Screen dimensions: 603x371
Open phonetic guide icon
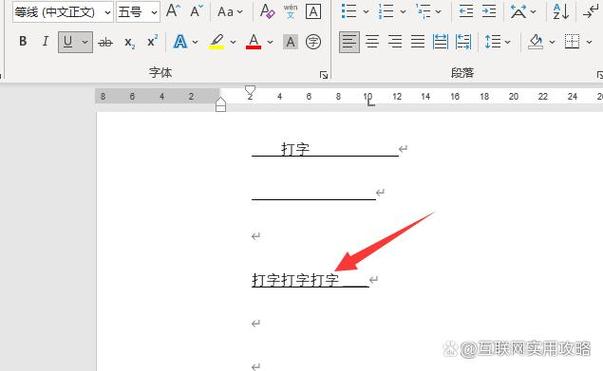pyautogui.click(x=290, y=11)
